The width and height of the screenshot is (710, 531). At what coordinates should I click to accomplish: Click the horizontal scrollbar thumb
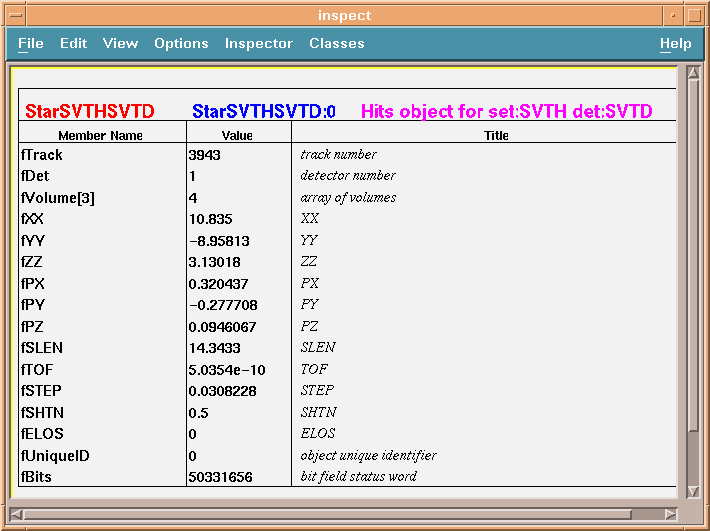[328, 514]
